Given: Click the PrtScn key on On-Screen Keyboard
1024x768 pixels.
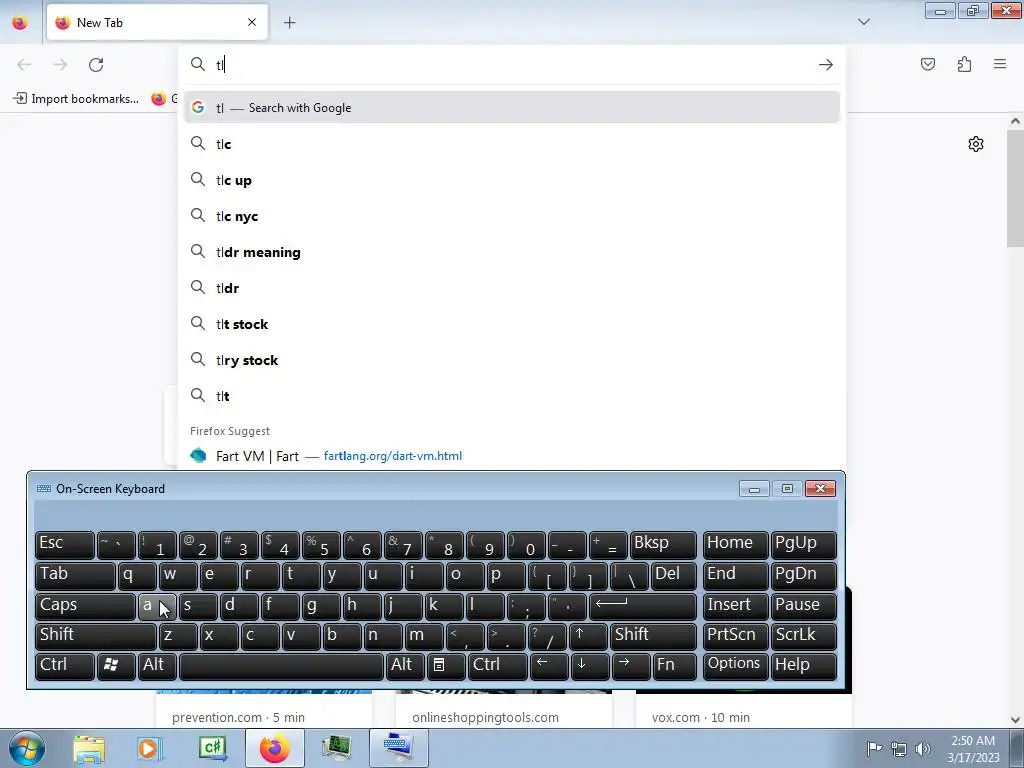Looking at the screenshot, I should click(x=735, y=636).
